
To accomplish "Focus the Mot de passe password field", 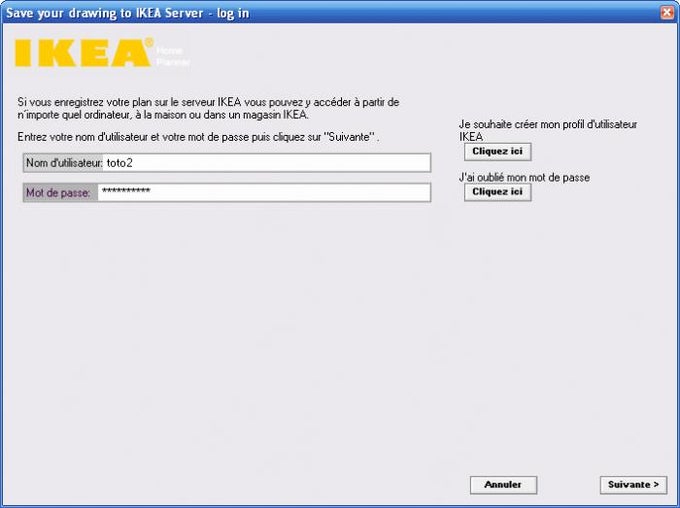I will click(x=264, y=192).
